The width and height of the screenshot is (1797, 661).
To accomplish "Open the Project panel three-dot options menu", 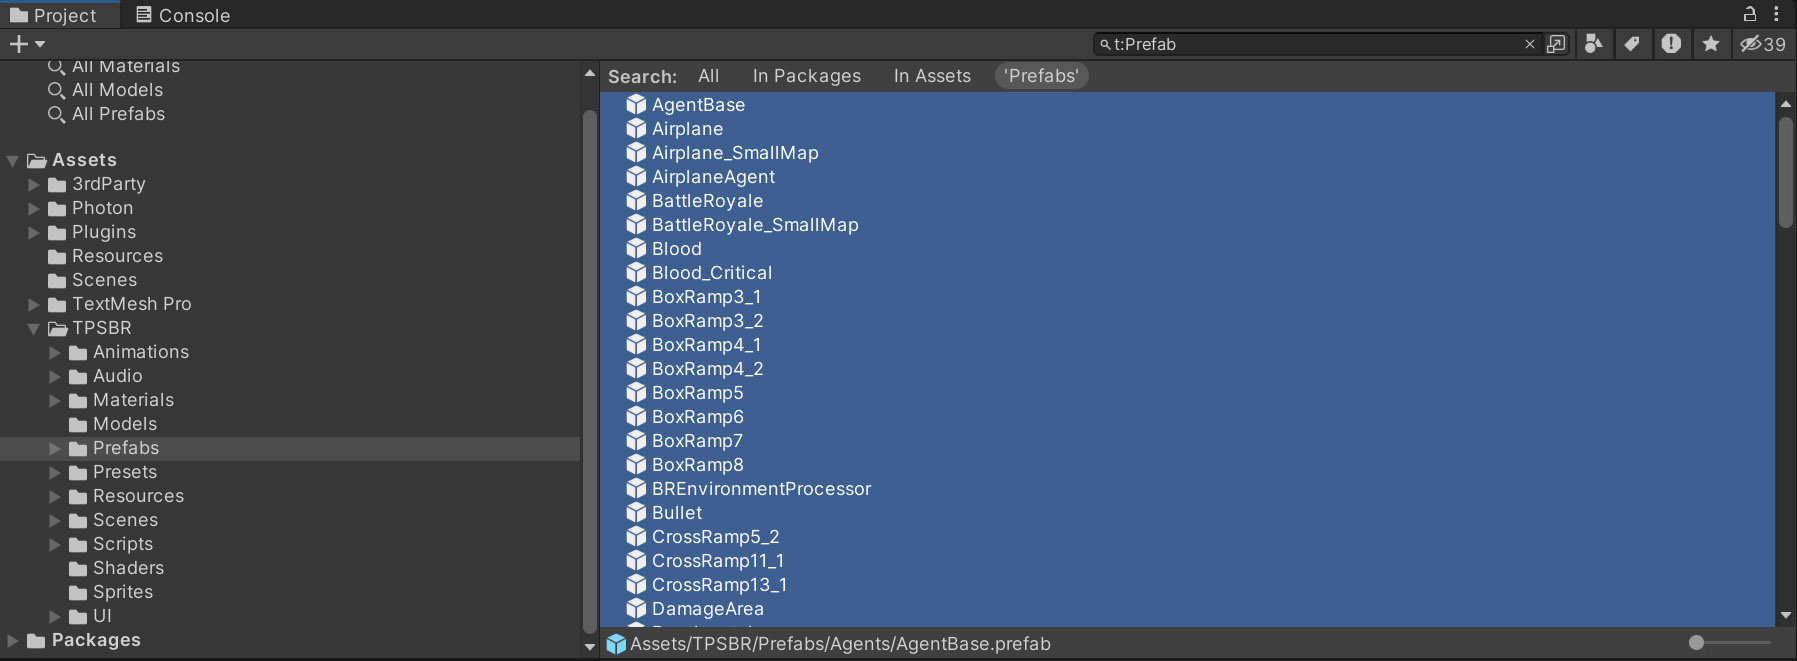I will pyautogui.click(x=1776, y=14).
